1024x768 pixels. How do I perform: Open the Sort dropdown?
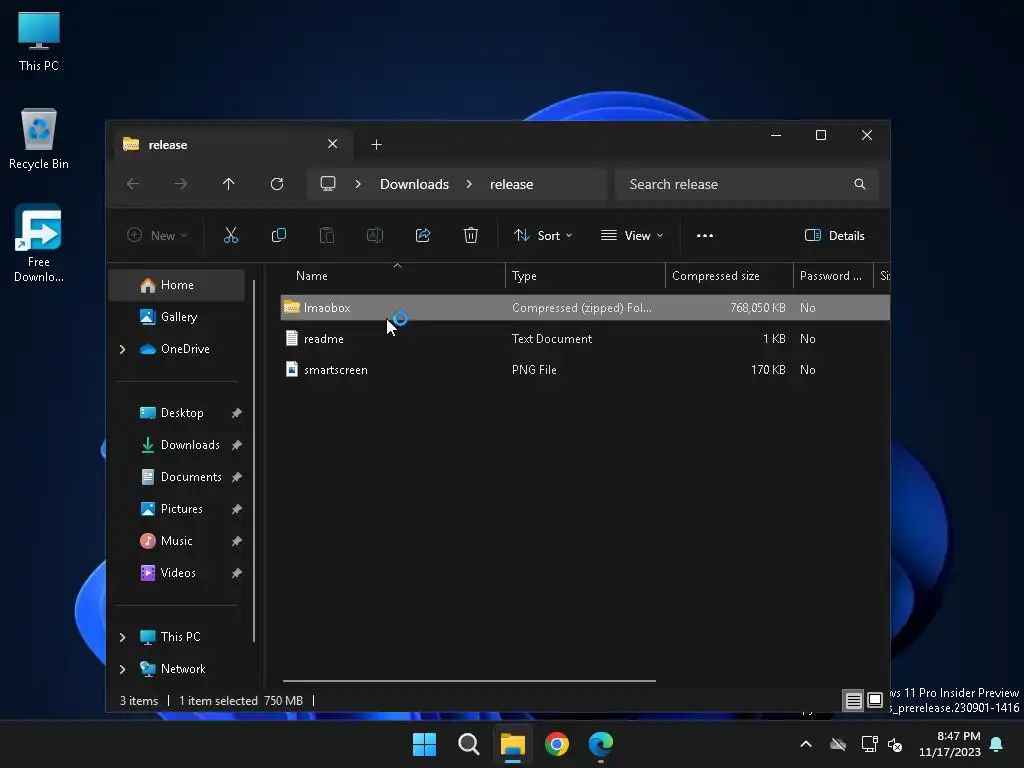coord(543,236)
